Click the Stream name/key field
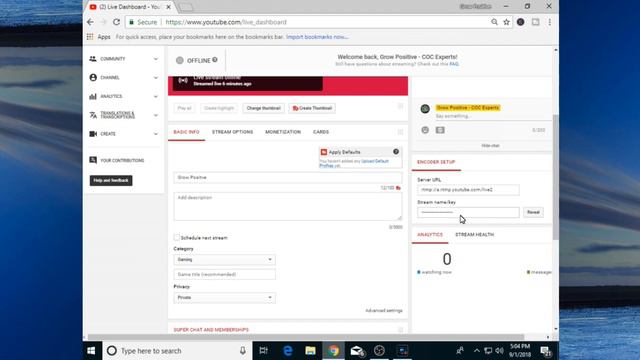 tap(468, 212)
